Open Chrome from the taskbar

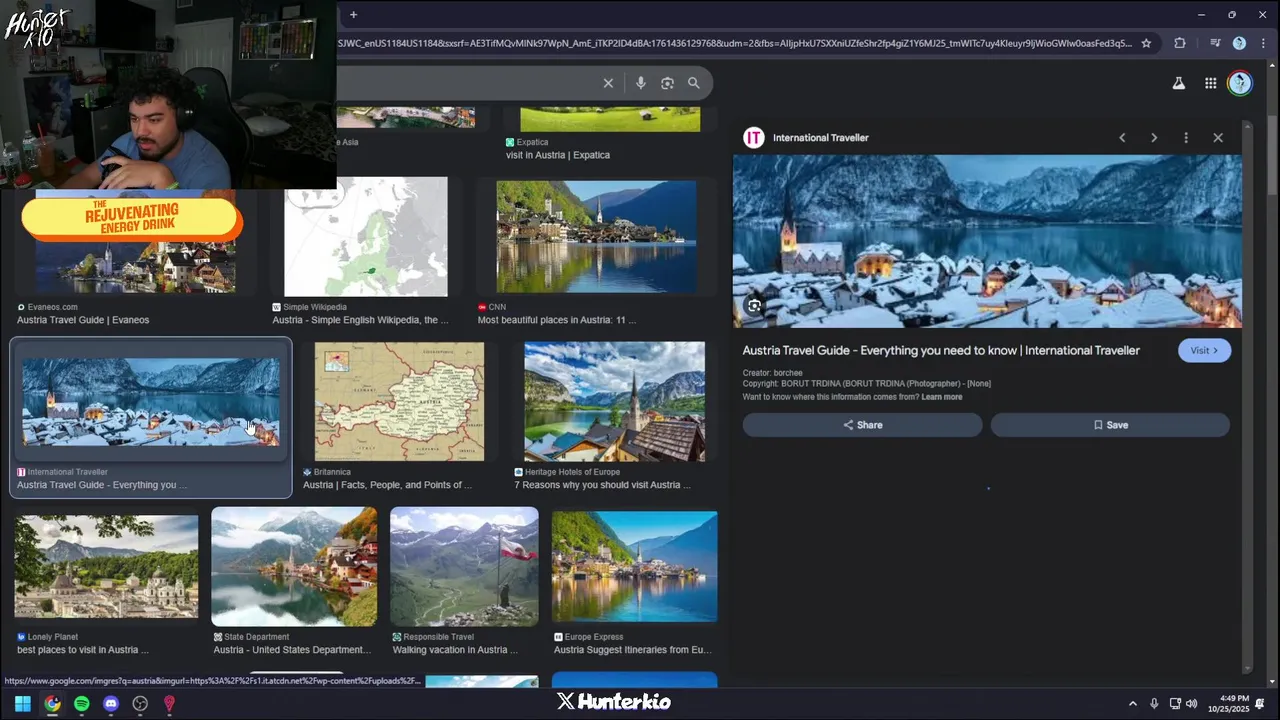52,703
